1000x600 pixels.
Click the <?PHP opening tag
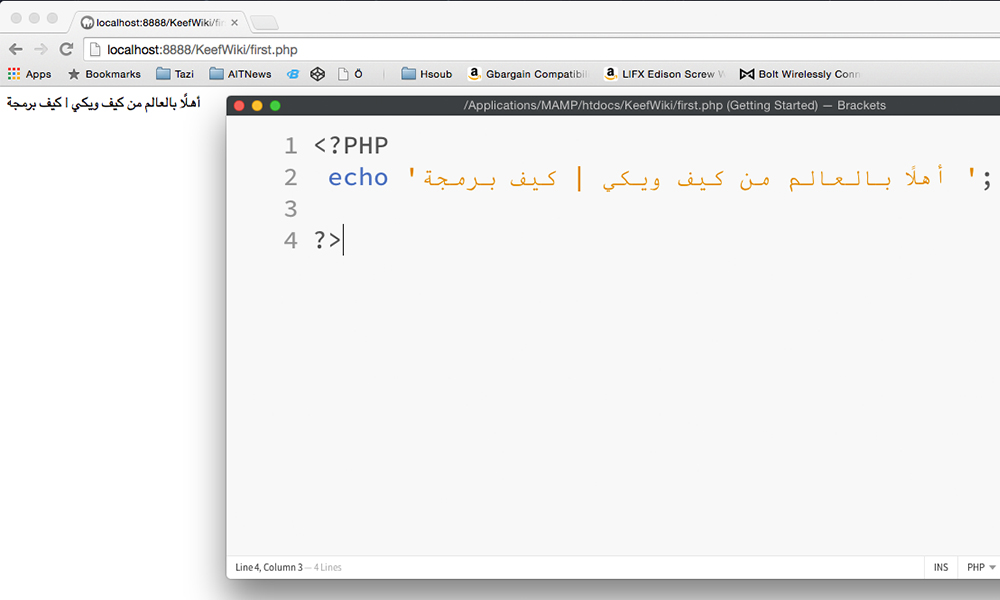click(351, 146)
